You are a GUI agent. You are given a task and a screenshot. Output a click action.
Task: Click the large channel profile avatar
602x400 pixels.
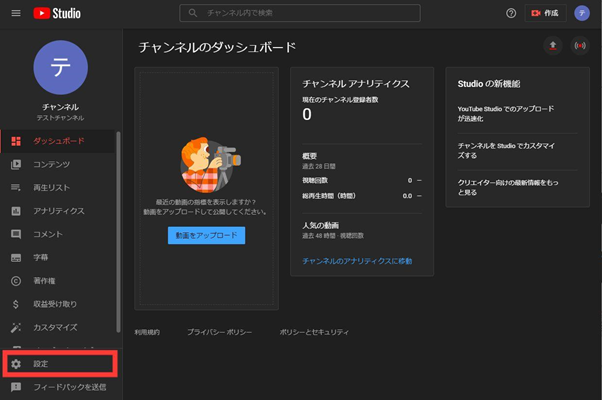coord(60,68)
